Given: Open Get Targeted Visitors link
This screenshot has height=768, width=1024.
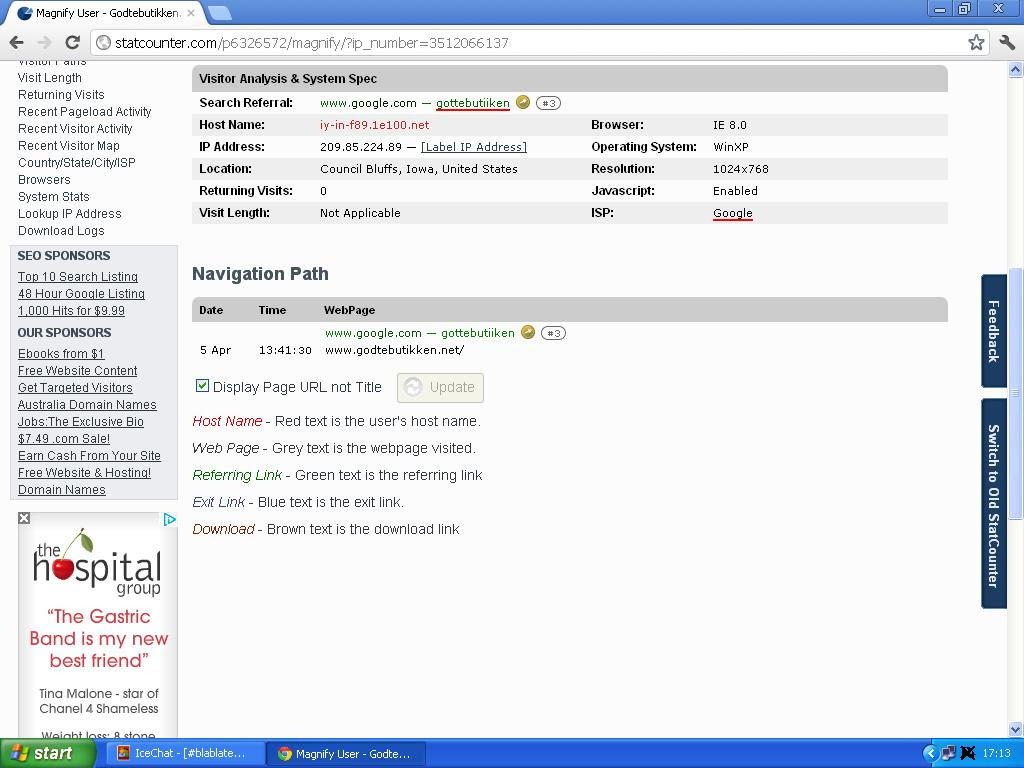Looking at the screenshot, I should (x=75, y=388).
